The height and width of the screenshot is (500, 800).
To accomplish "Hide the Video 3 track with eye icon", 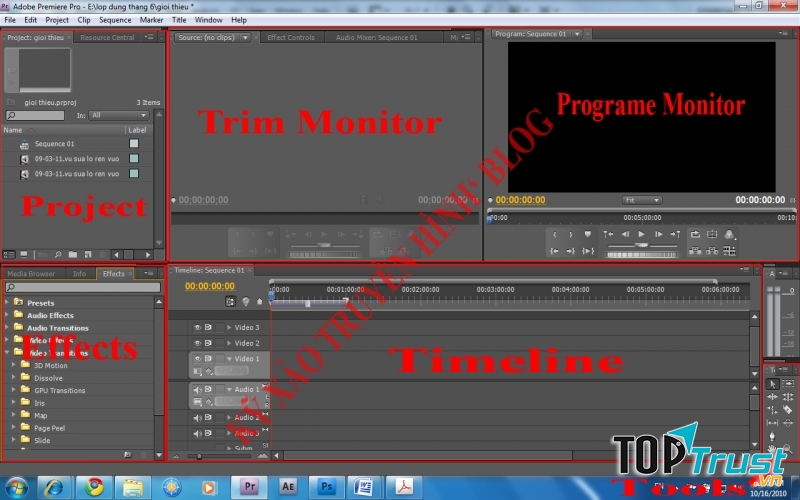I will 197,327.
